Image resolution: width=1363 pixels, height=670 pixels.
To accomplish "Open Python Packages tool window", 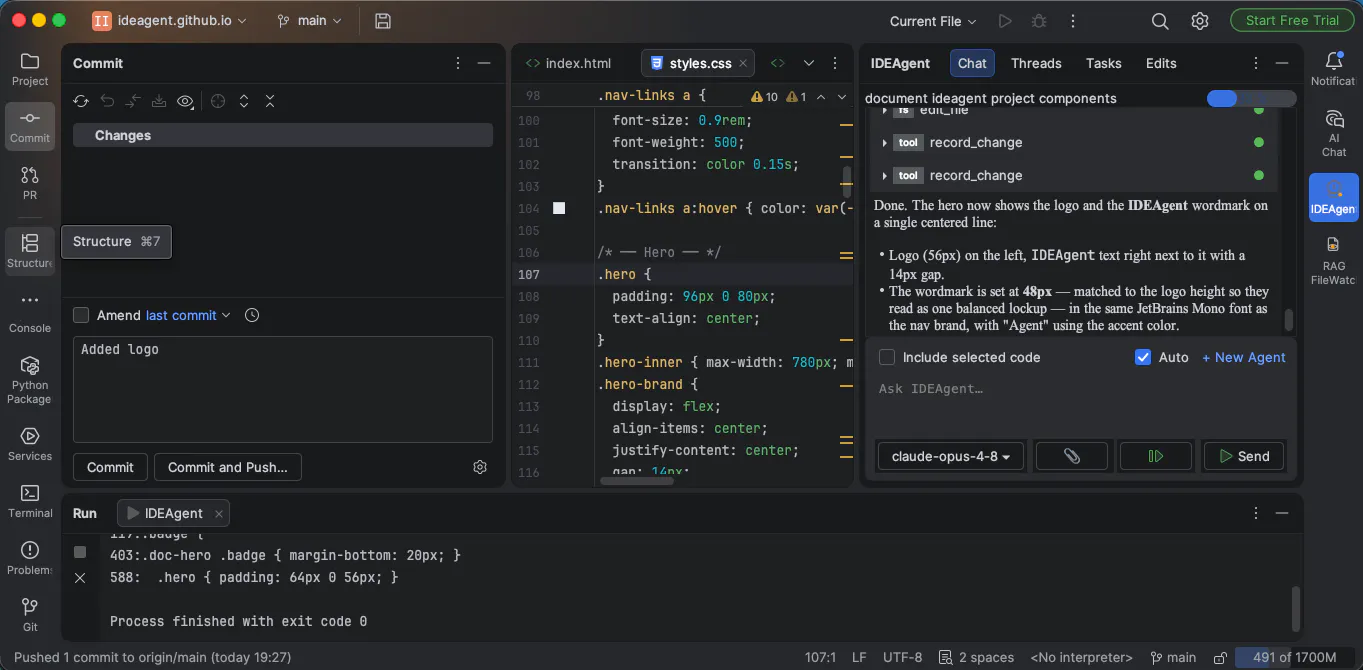I will (x=30, y=379).
